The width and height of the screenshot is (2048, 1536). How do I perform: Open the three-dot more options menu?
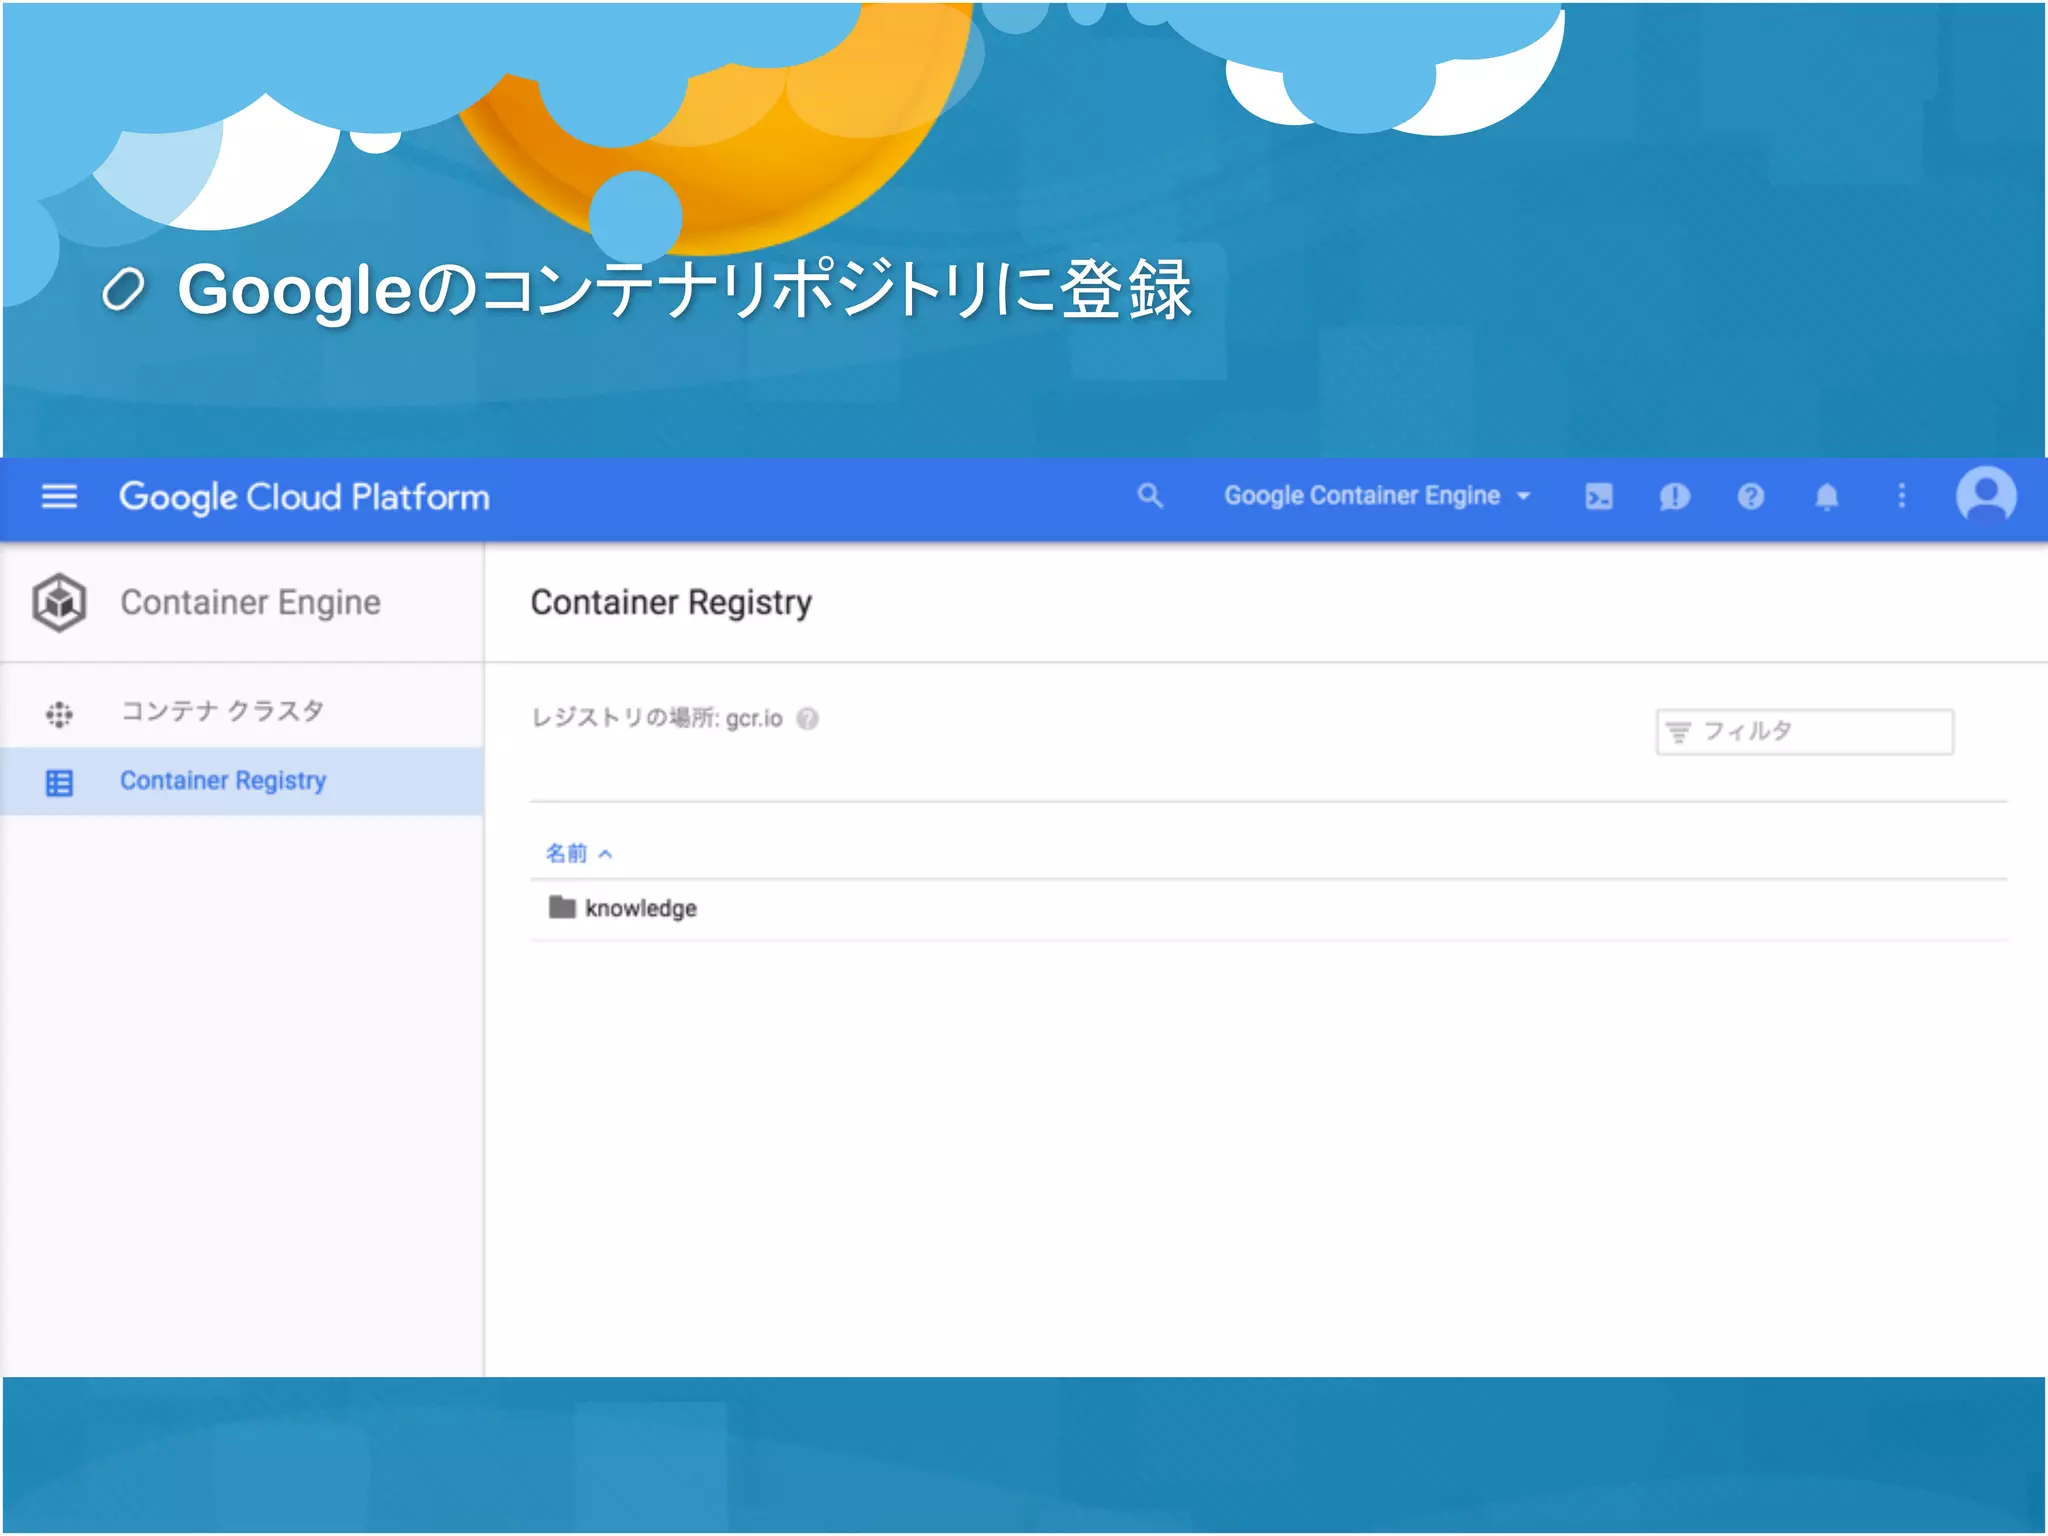click(x=1902, y=496)
